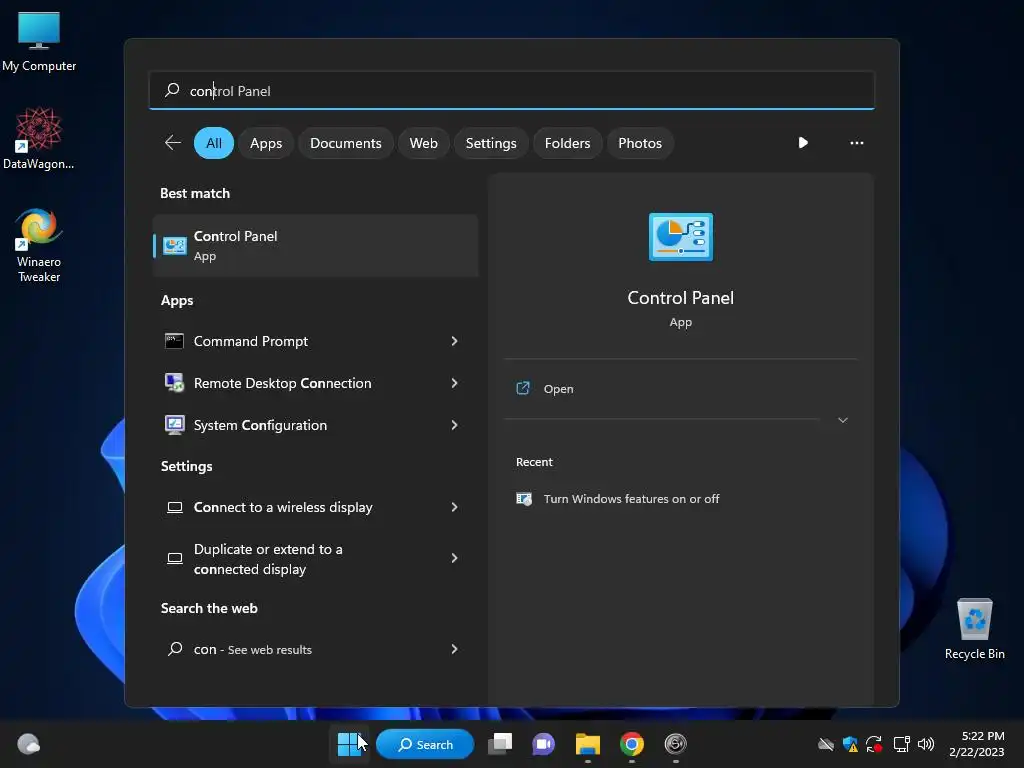Expand the con web results chevron
1024x768 pixels.
pos(454,648)
